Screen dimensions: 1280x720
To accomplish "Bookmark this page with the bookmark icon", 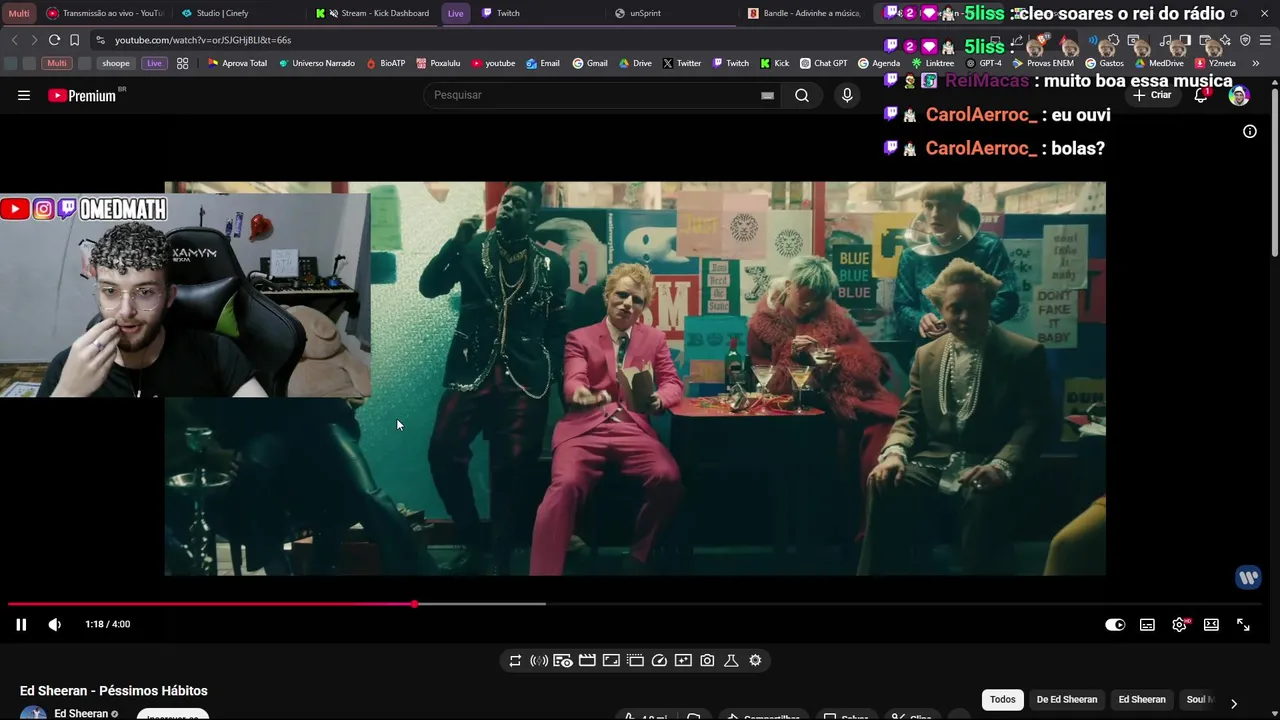I will [74, 40].
